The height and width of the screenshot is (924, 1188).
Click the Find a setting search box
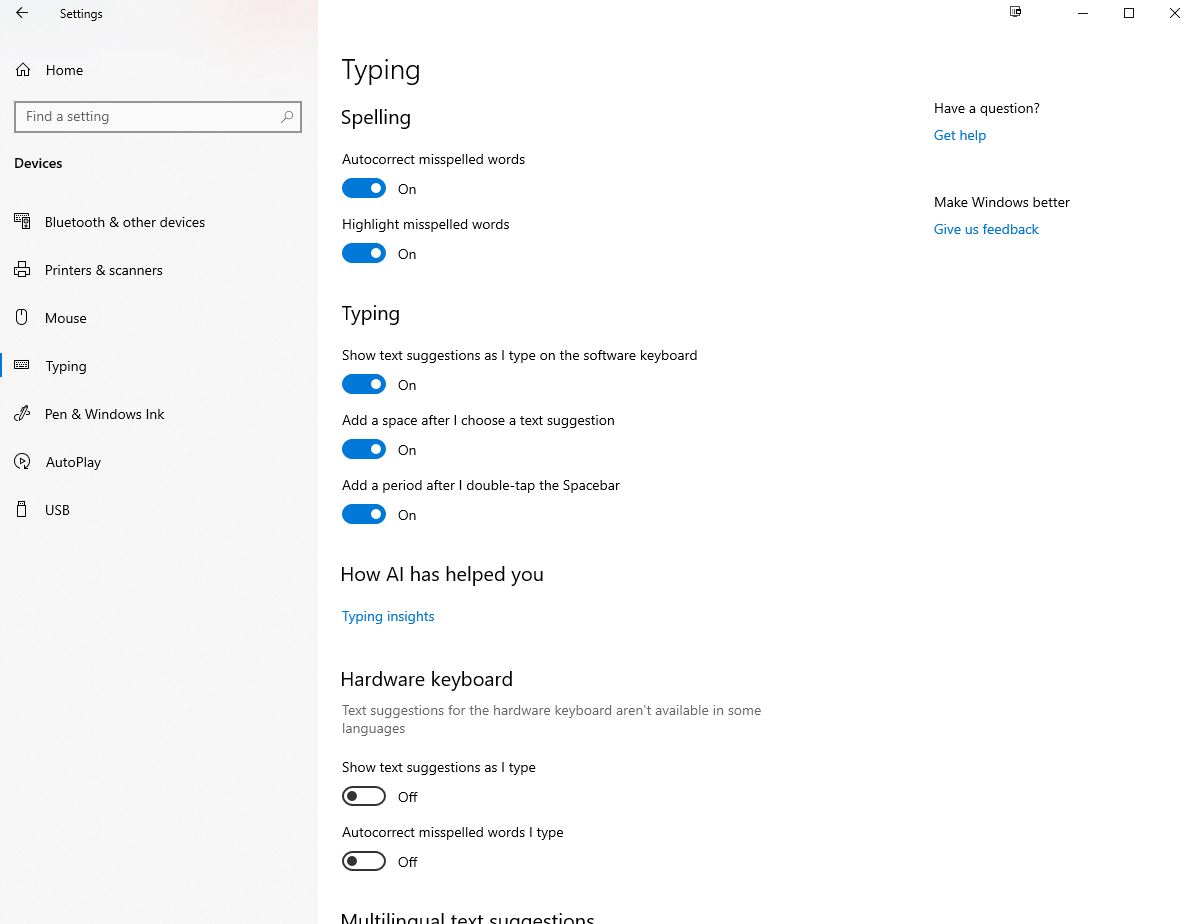pyautogui.click(x=148, y=117)
